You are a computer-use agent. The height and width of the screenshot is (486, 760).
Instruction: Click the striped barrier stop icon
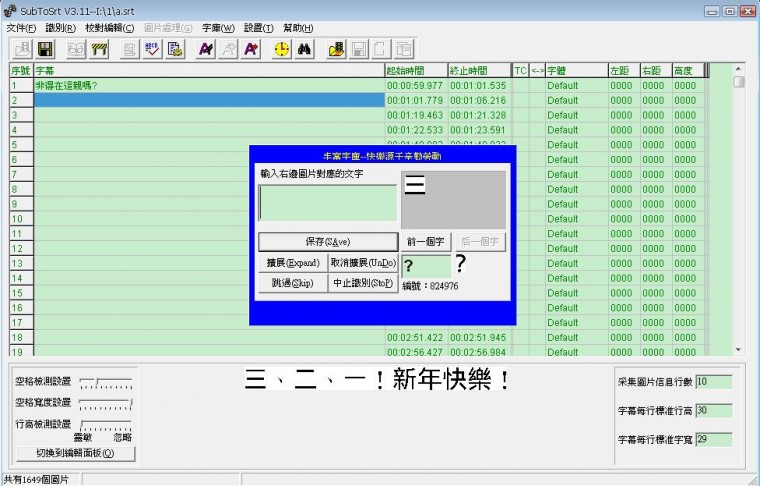point(99,49)
